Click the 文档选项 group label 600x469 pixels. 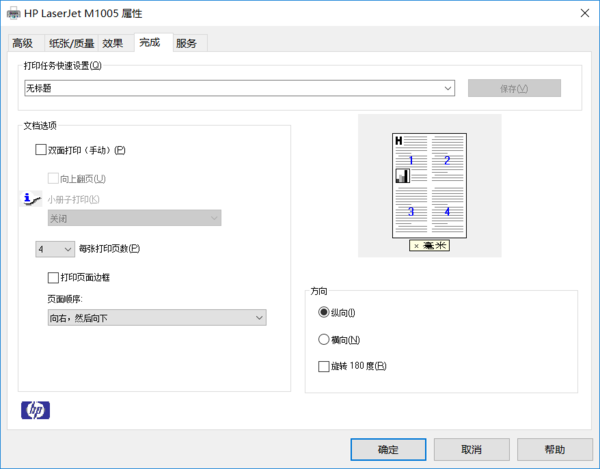tap(40, 125)
